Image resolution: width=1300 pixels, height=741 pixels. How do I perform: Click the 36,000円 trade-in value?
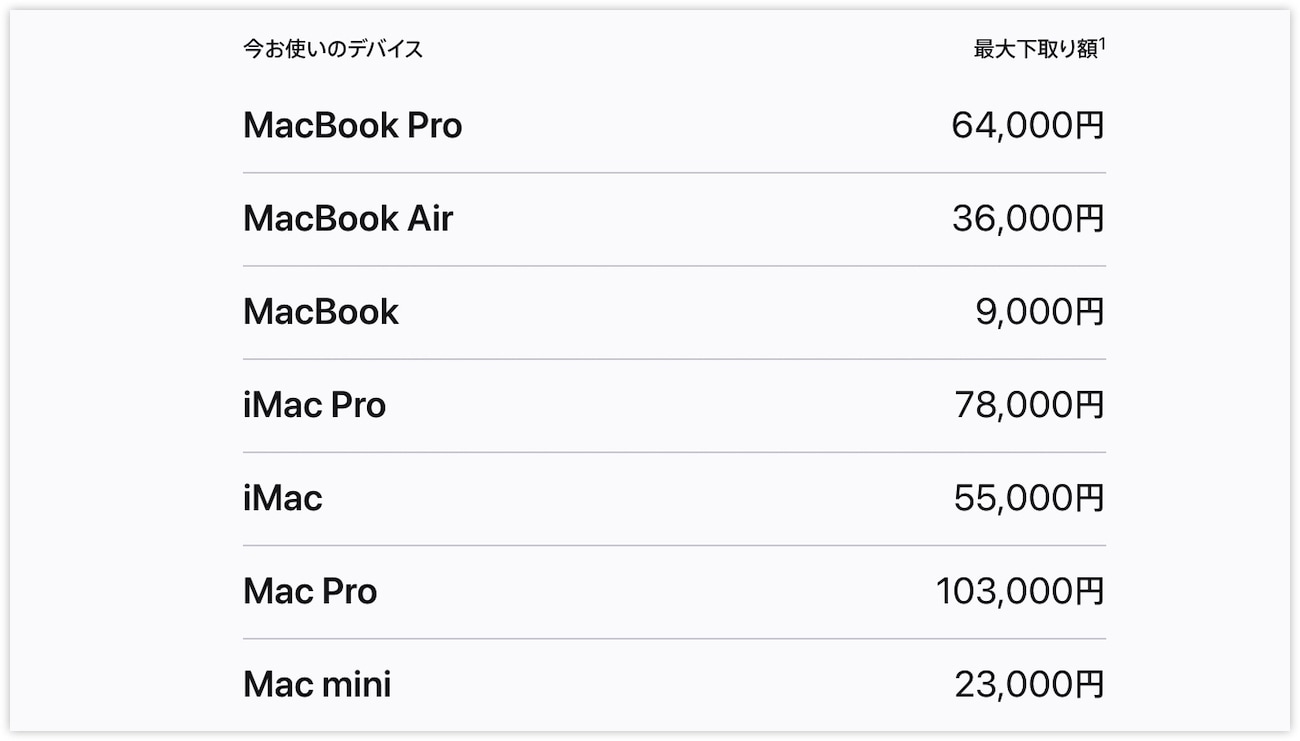click(1028, 219)
